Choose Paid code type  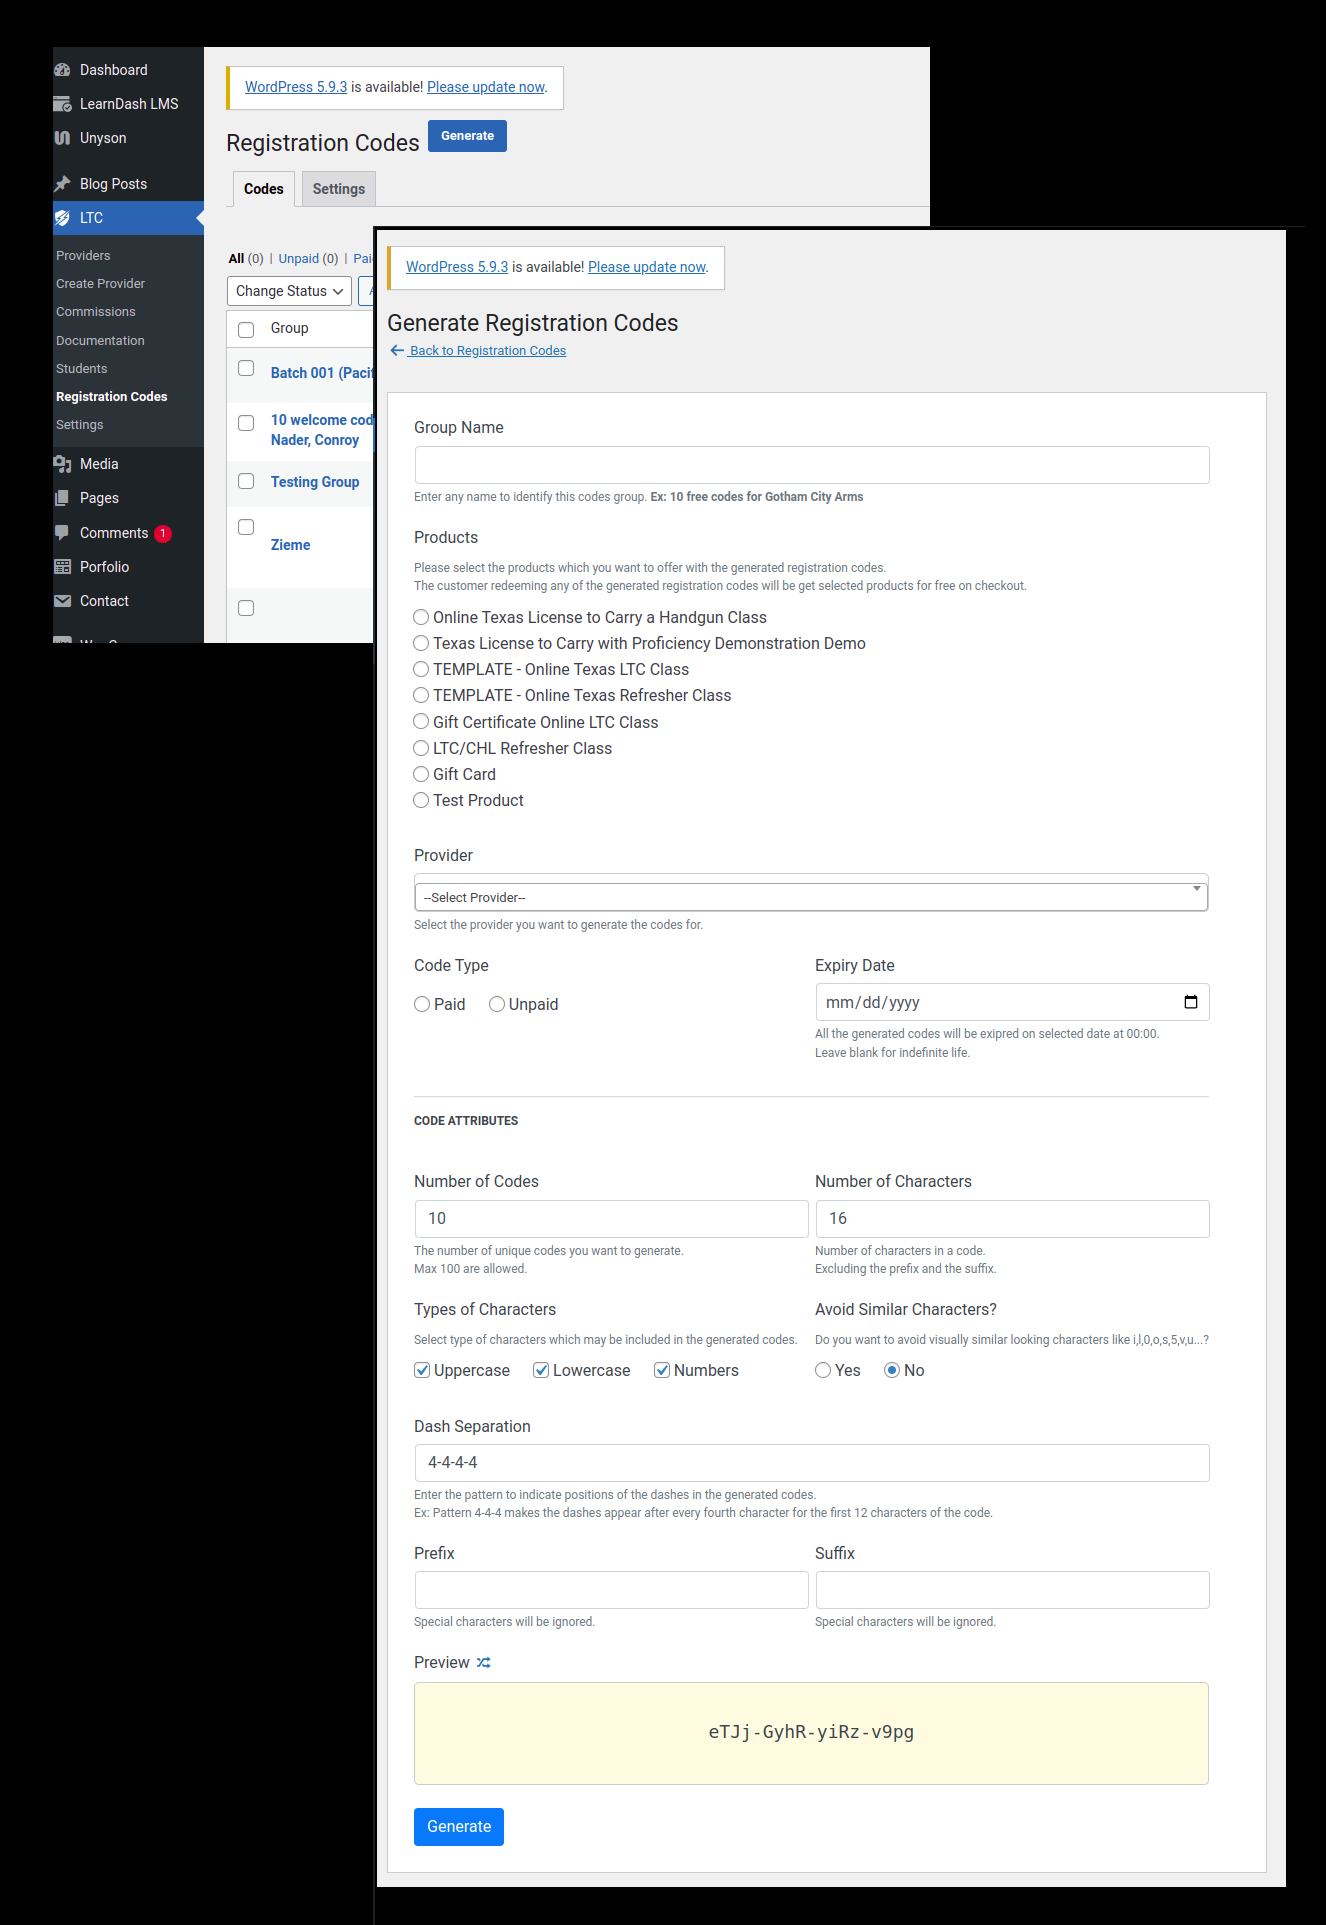tap(422, 1004)
